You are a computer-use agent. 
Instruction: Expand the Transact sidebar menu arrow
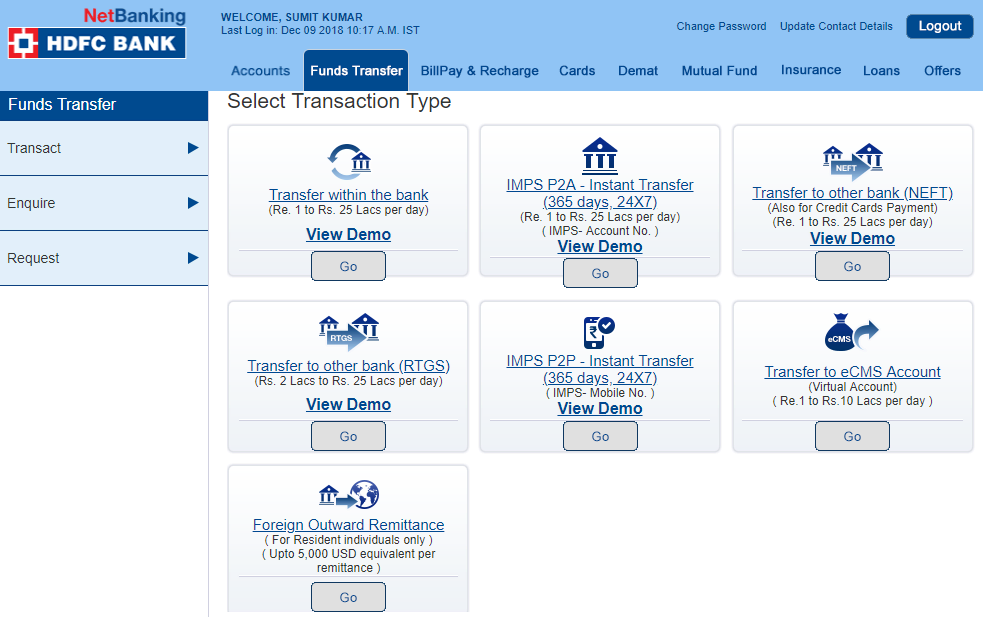tap(193, 148)
